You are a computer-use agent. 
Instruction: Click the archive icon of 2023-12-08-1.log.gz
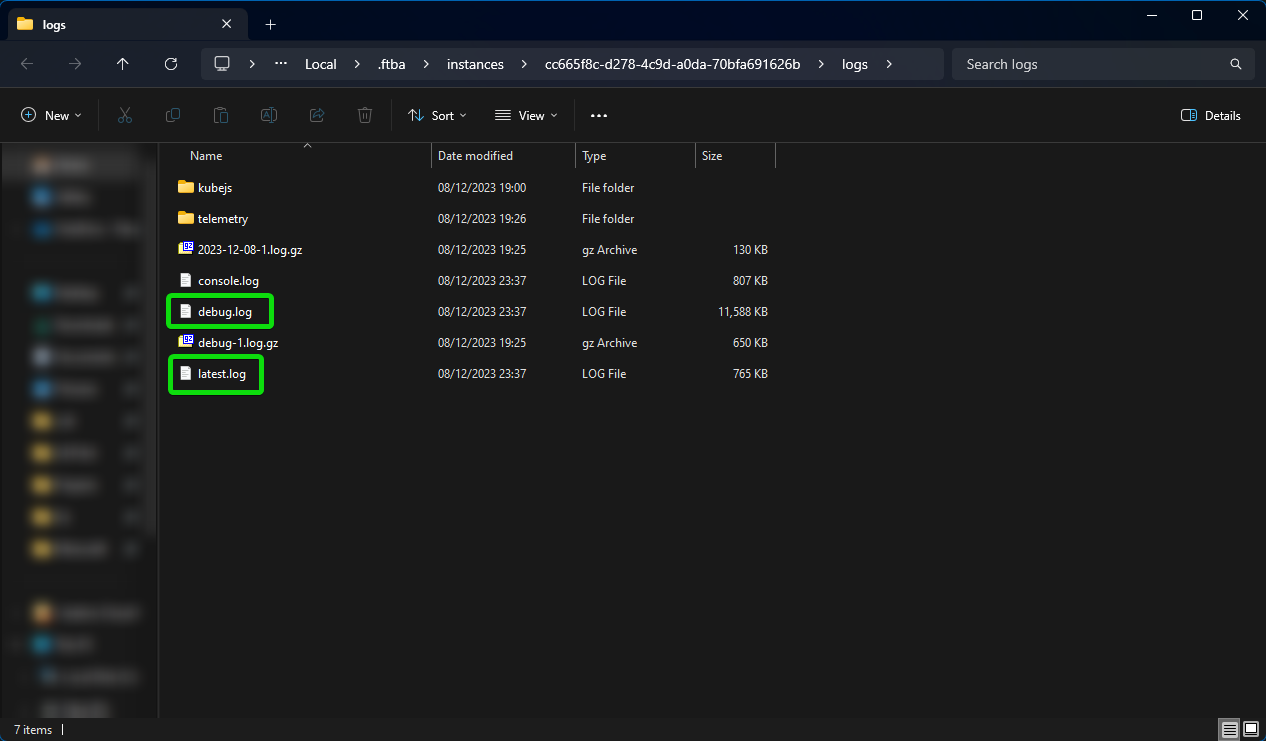click(x=185, y=249)
